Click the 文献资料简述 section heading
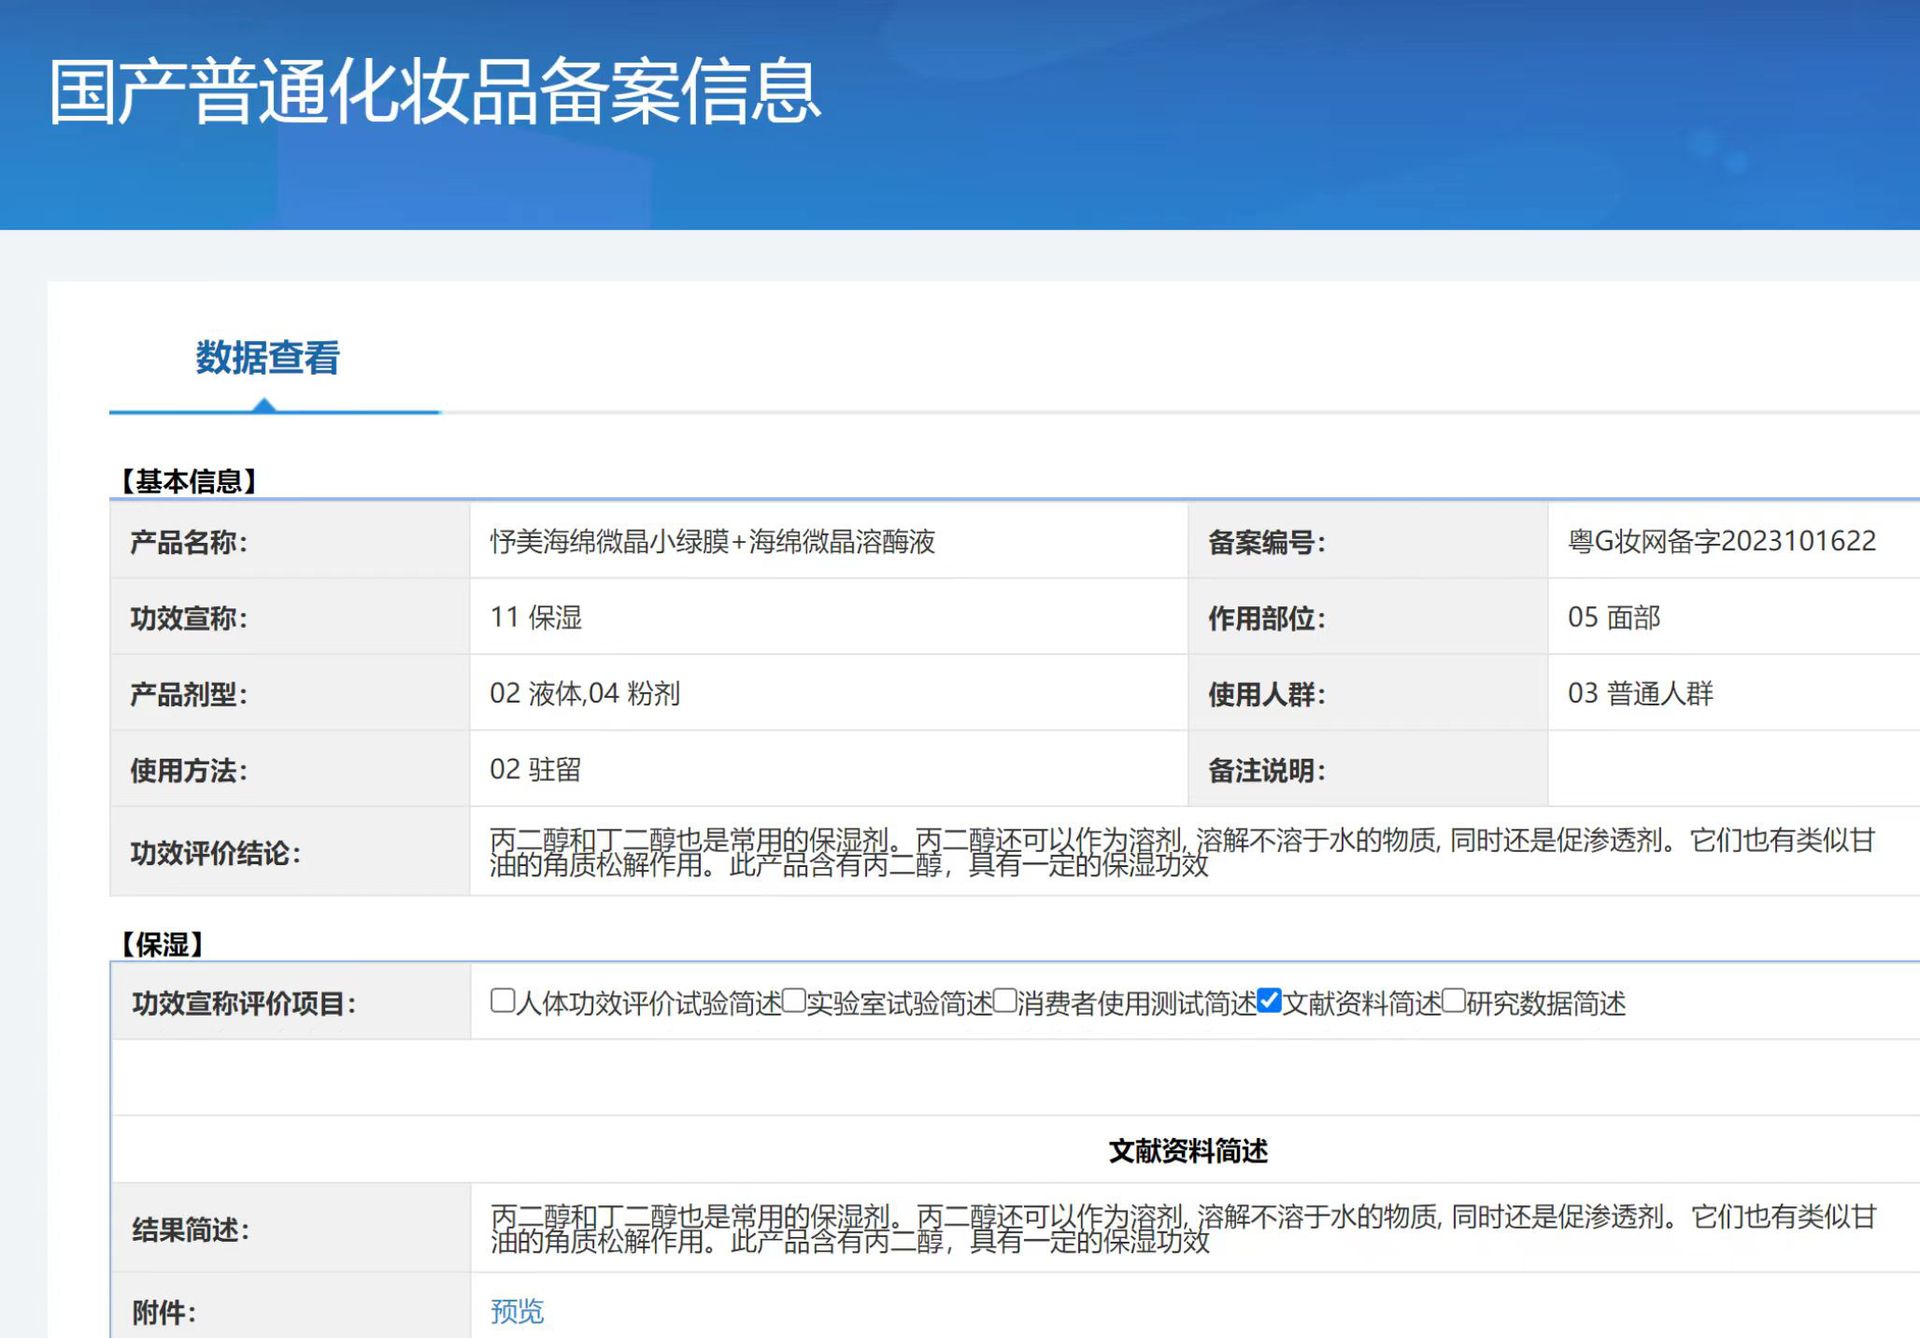Viewport: 1920px width, 1338px height. [x=1188, y=1151]
